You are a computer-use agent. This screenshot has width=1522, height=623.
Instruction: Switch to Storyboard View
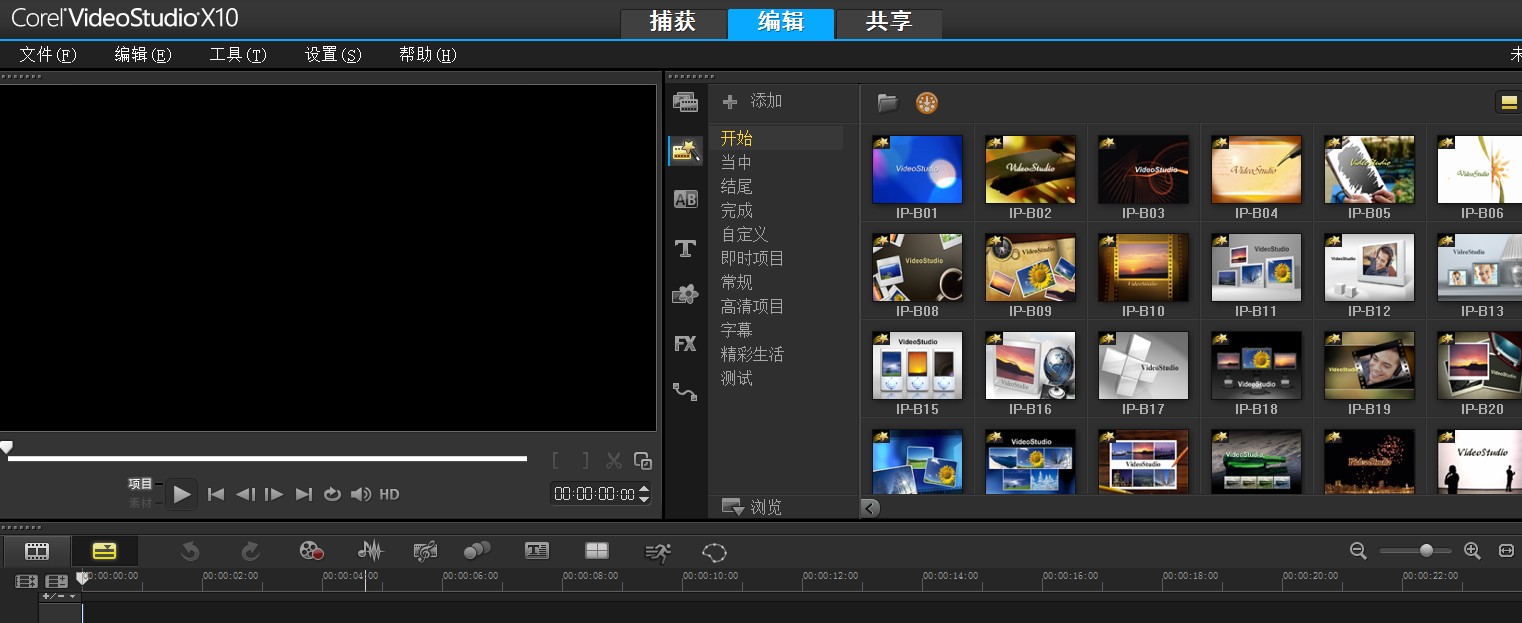(37, 551)
